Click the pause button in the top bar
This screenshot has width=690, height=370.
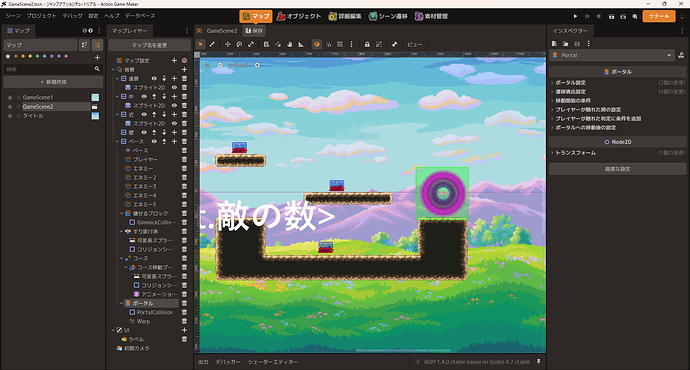pos(587,16)
